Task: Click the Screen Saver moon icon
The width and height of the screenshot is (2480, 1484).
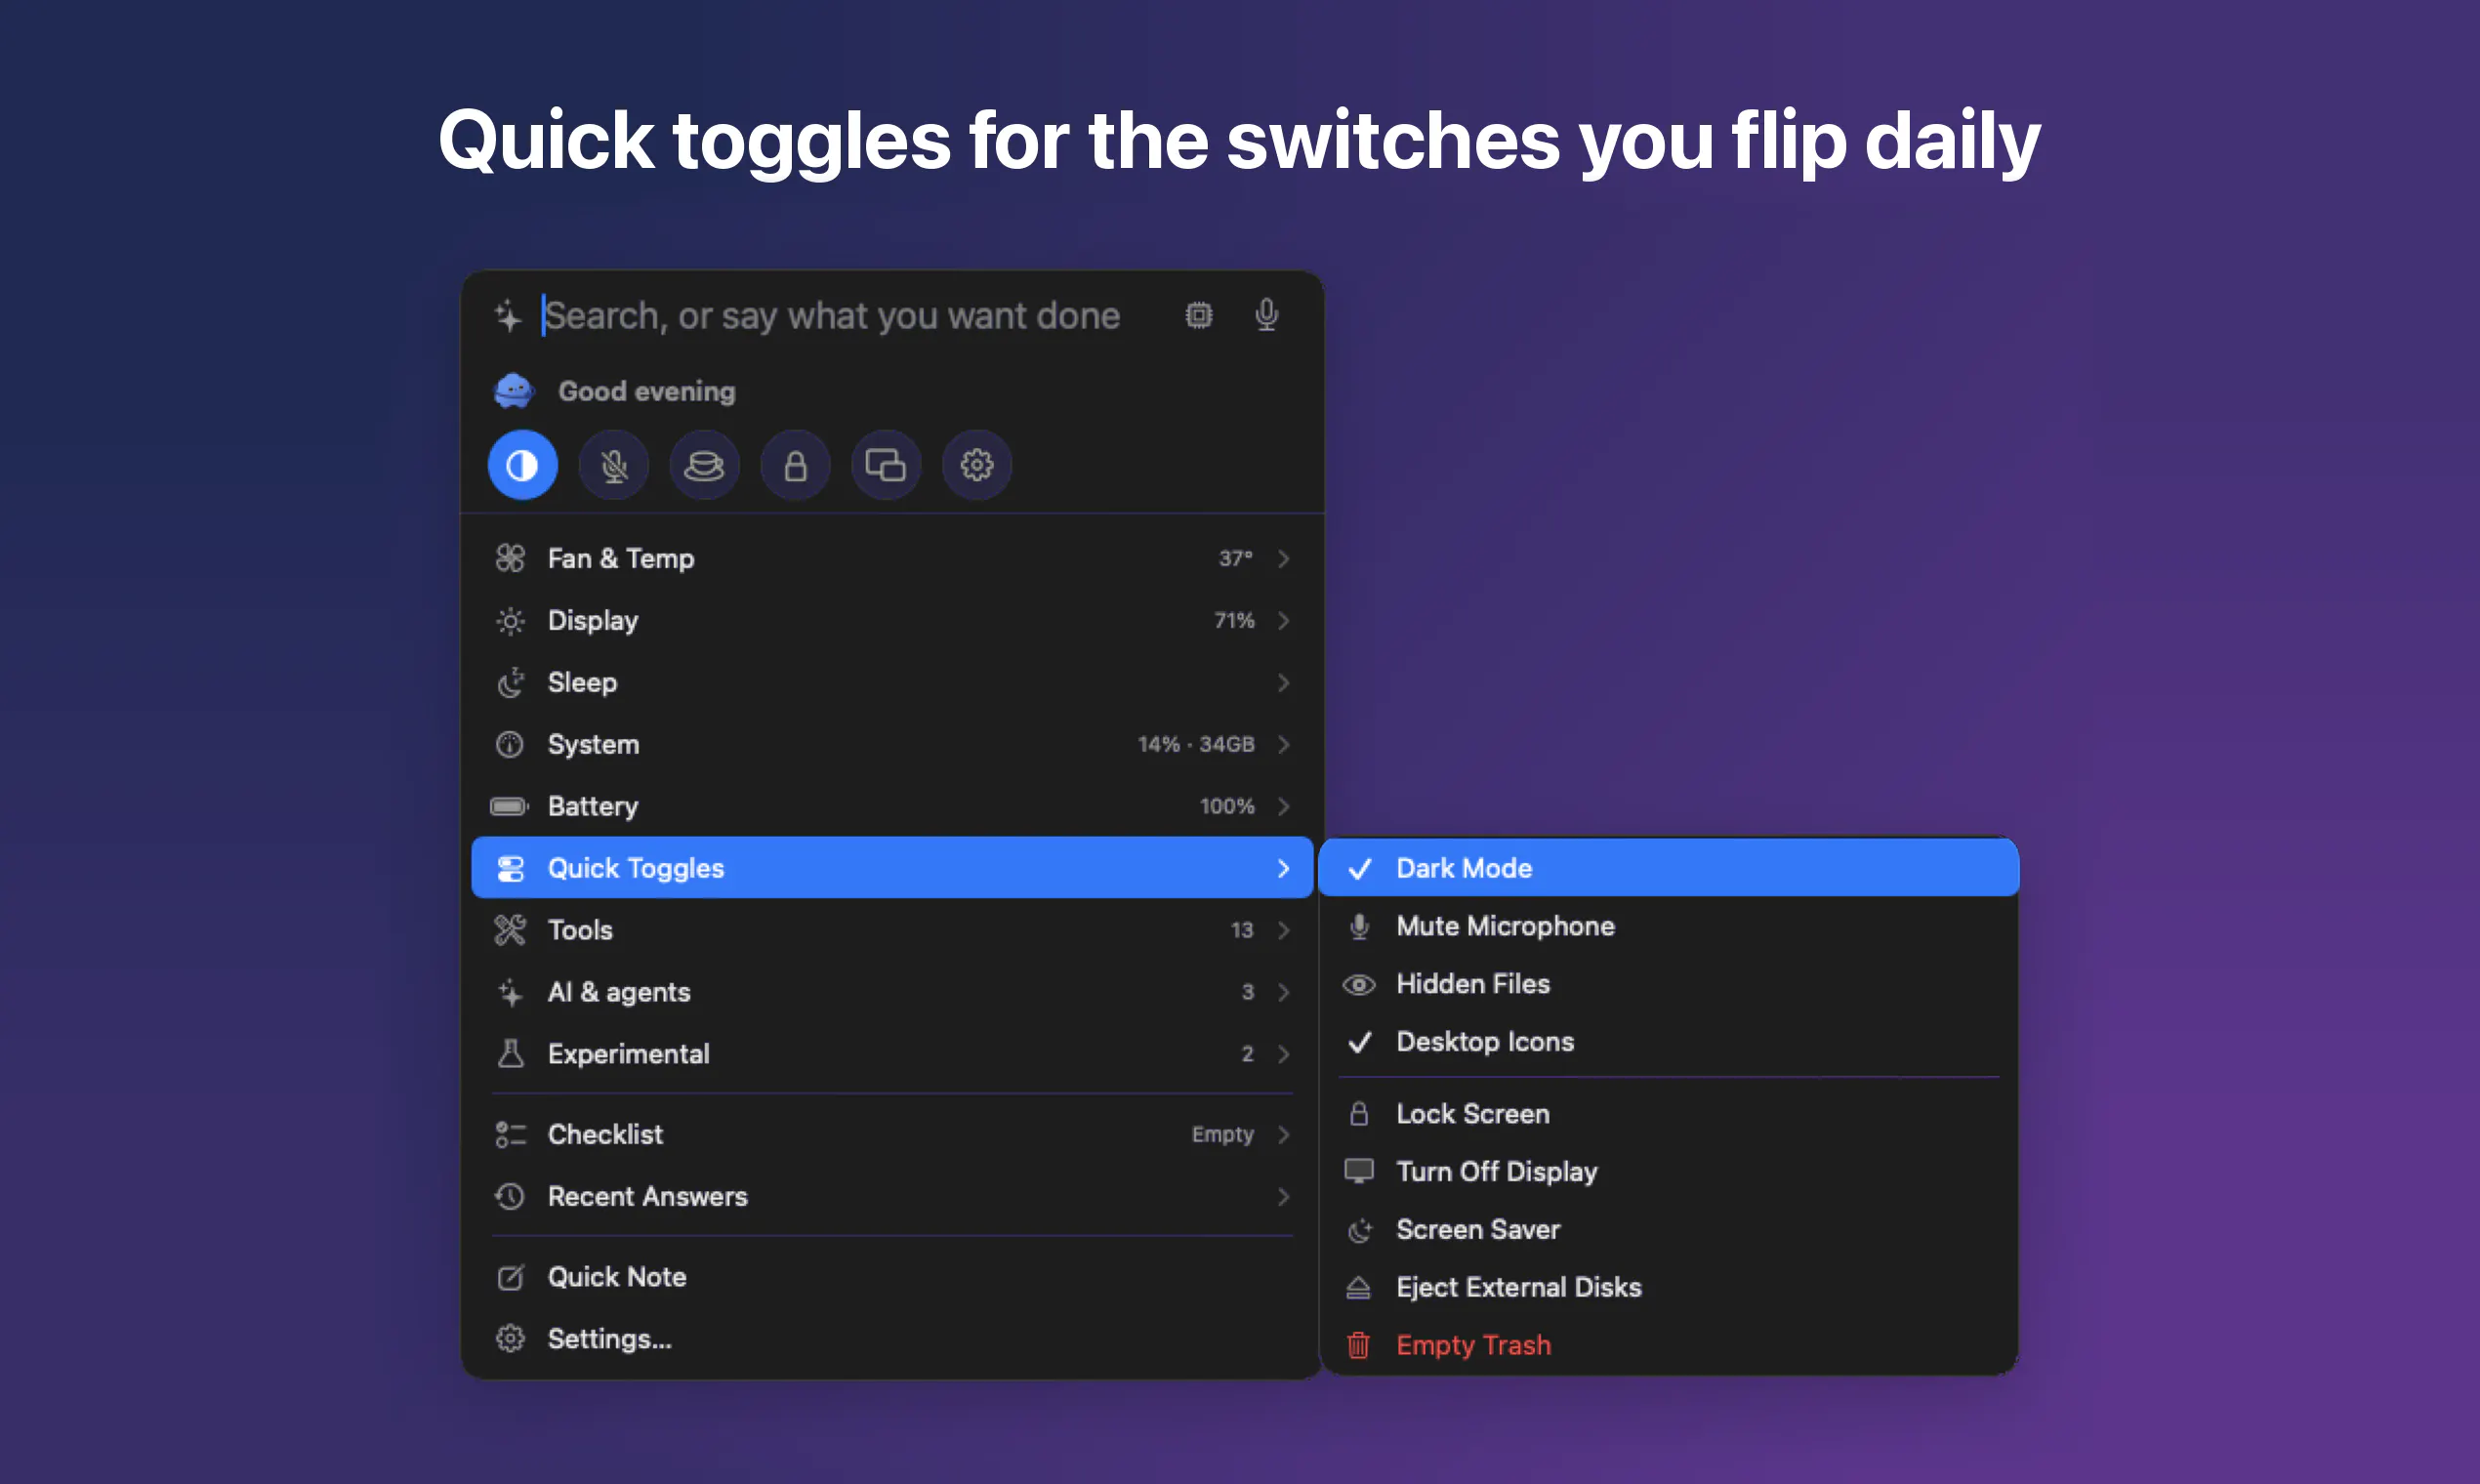Action: 1358,1230
